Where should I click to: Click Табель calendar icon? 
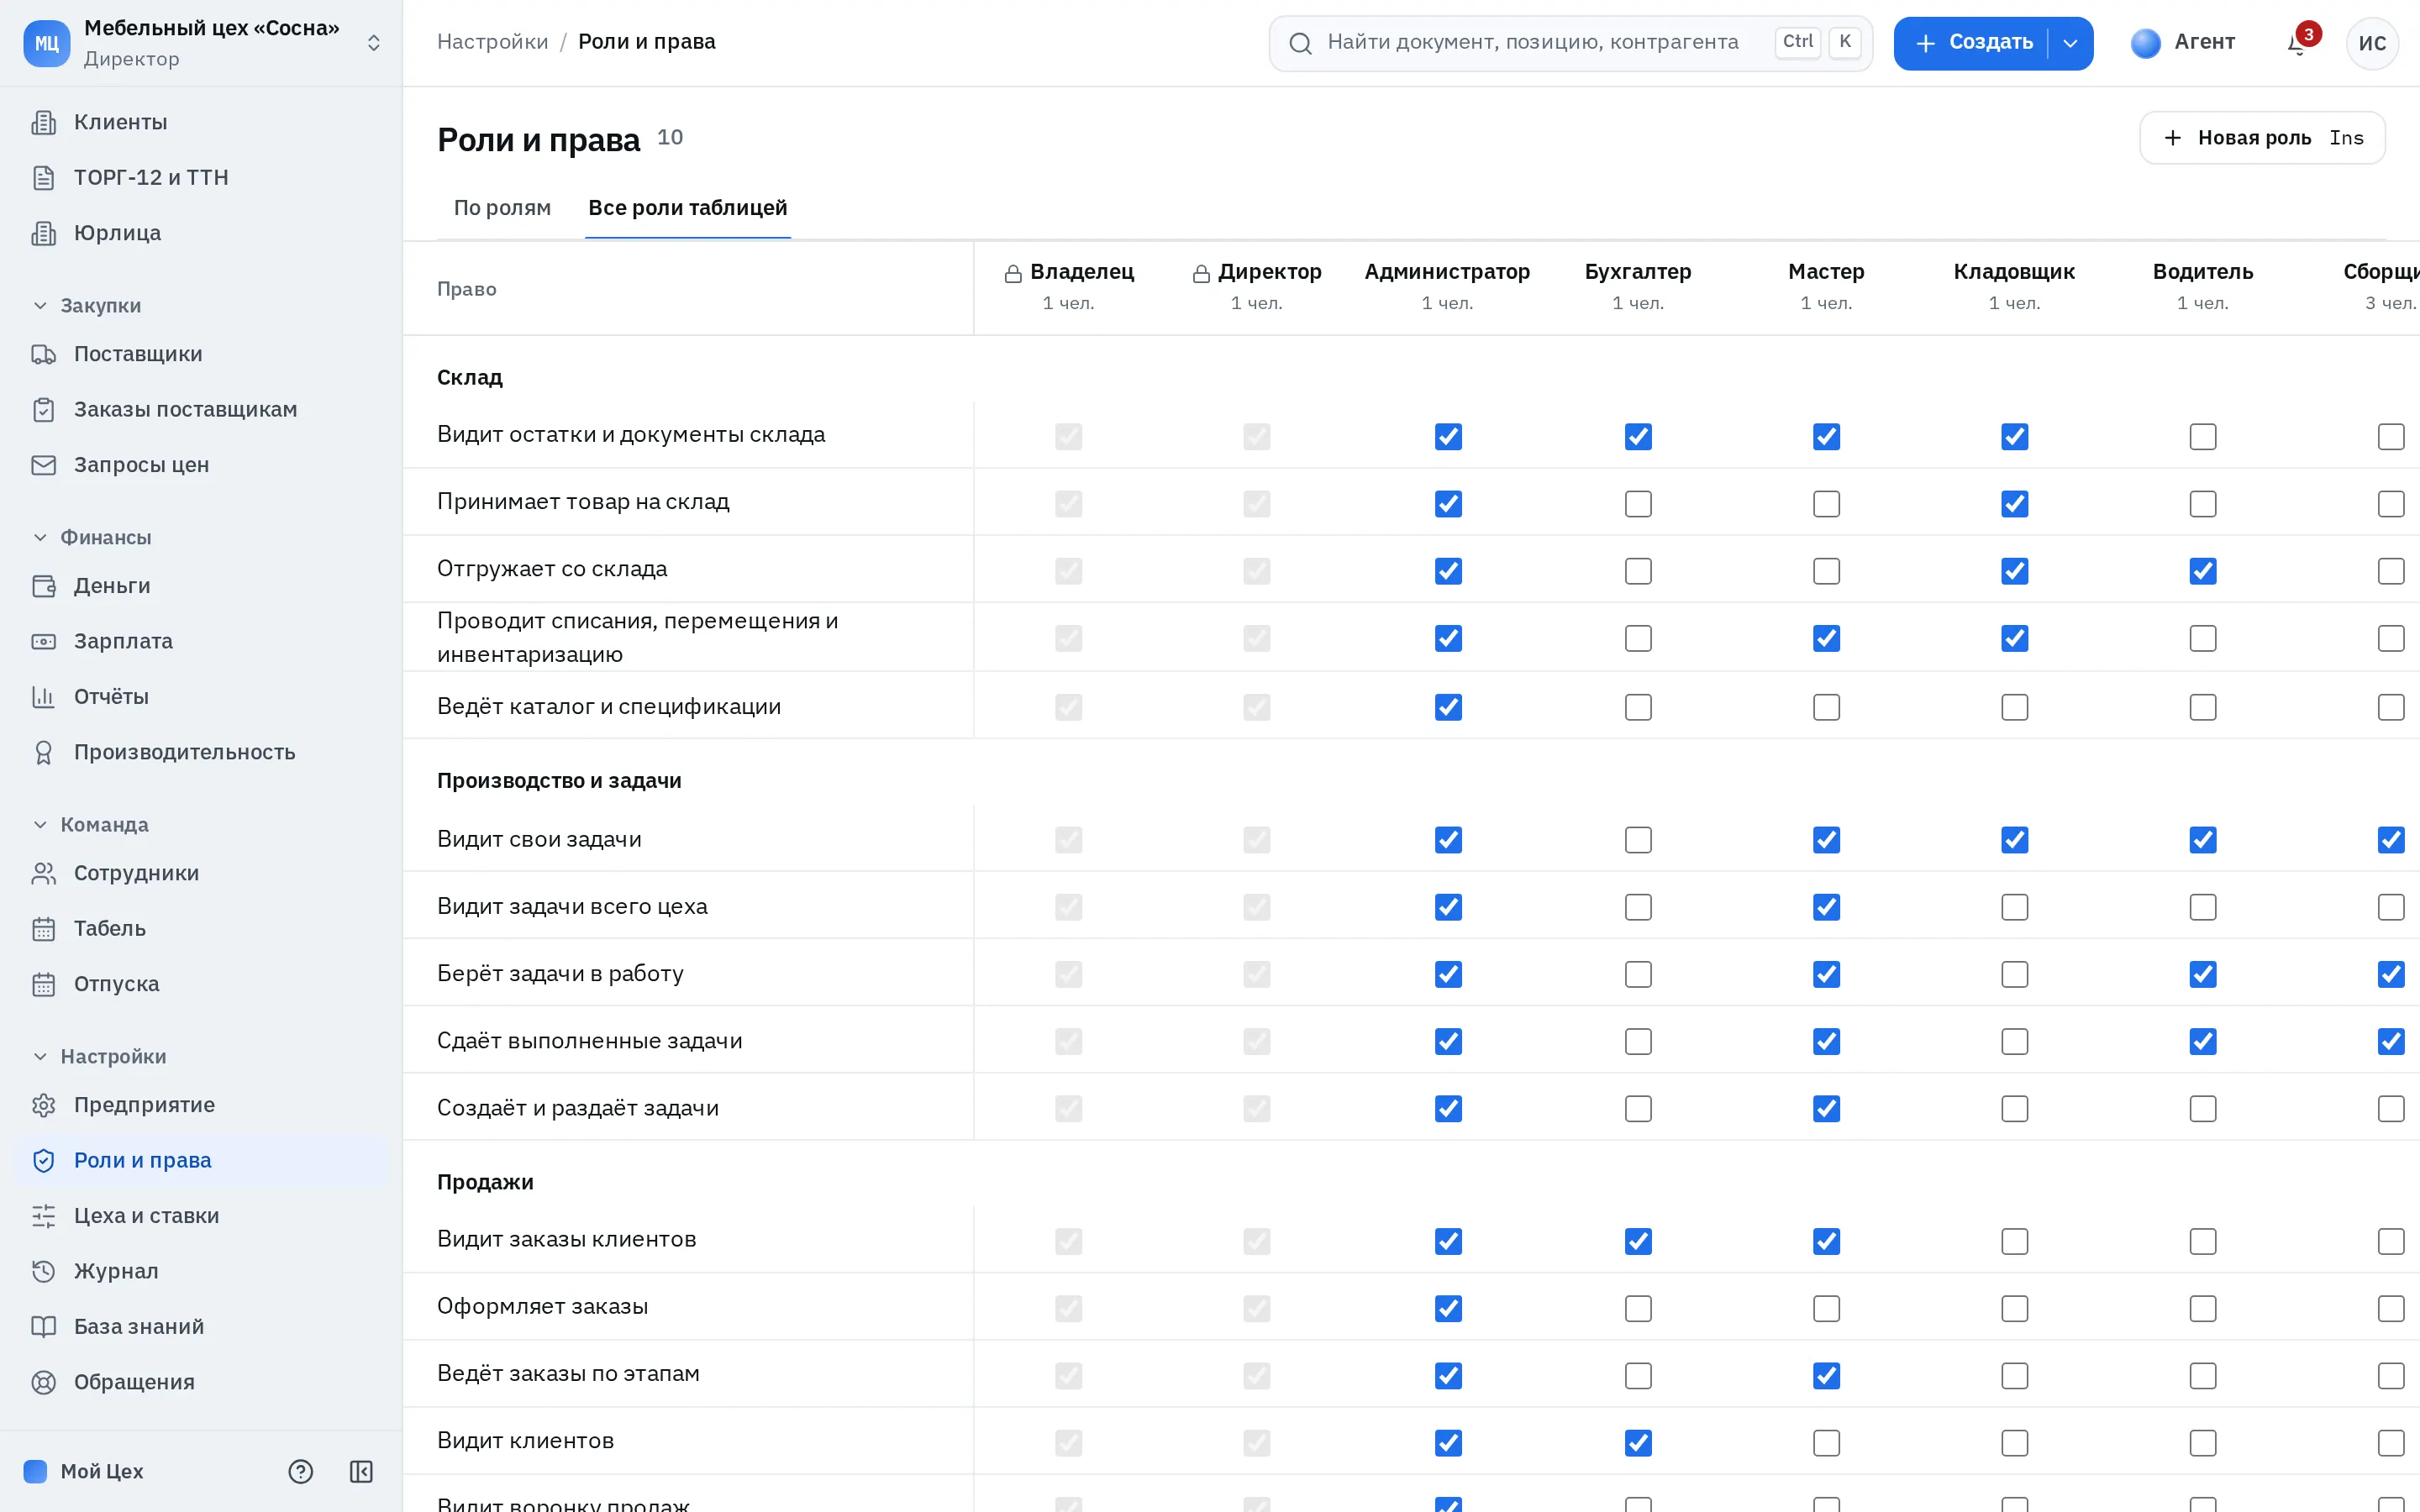[43, 929]
